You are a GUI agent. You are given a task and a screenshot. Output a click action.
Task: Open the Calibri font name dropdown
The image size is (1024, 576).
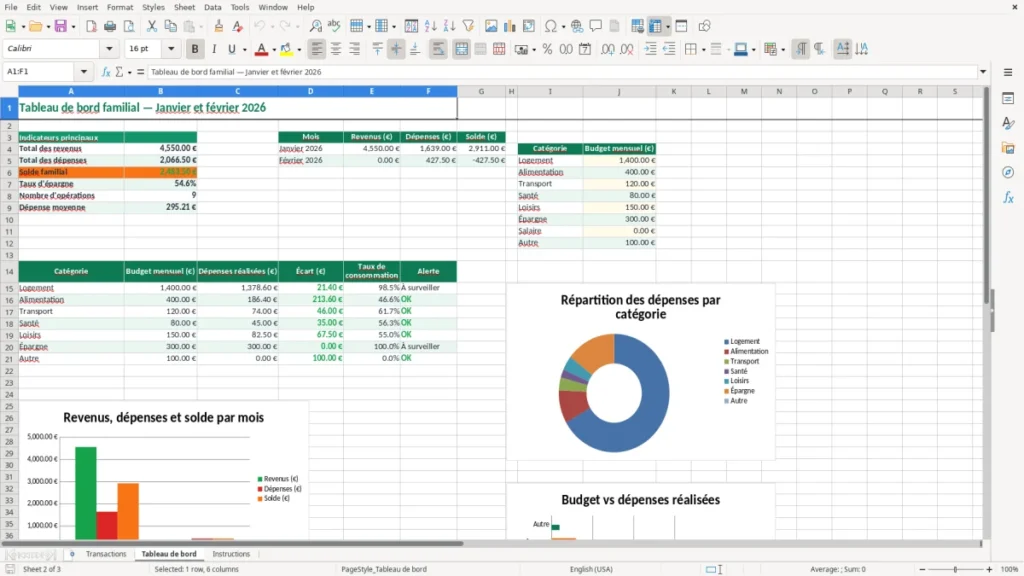click(109, 48)
